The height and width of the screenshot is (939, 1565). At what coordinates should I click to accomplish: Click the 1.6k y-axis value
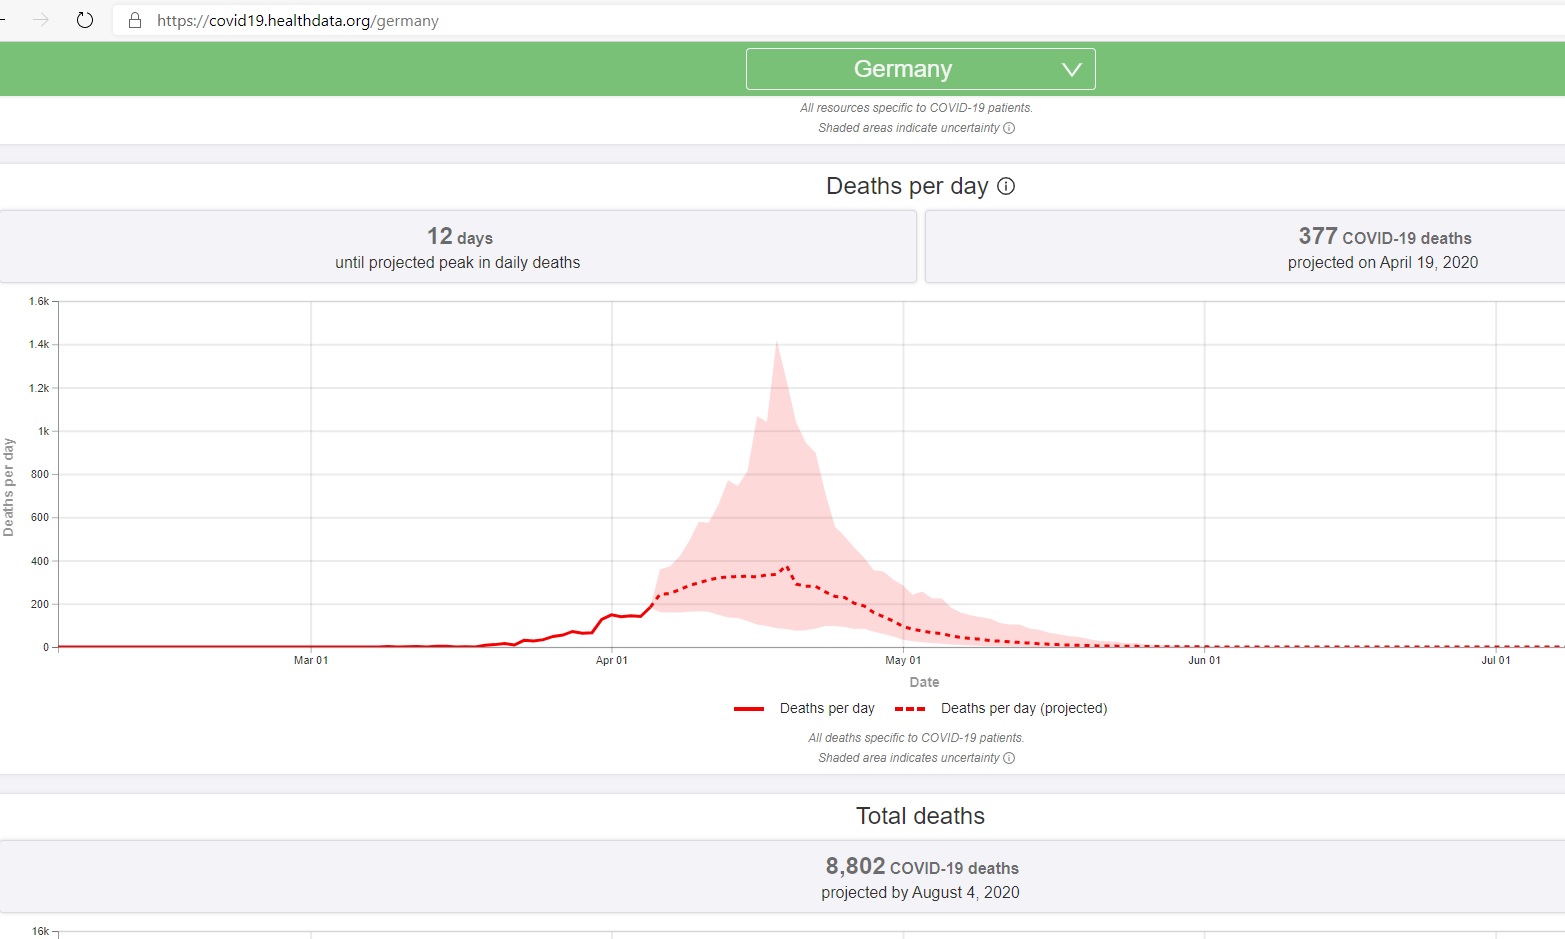(39, 301)
